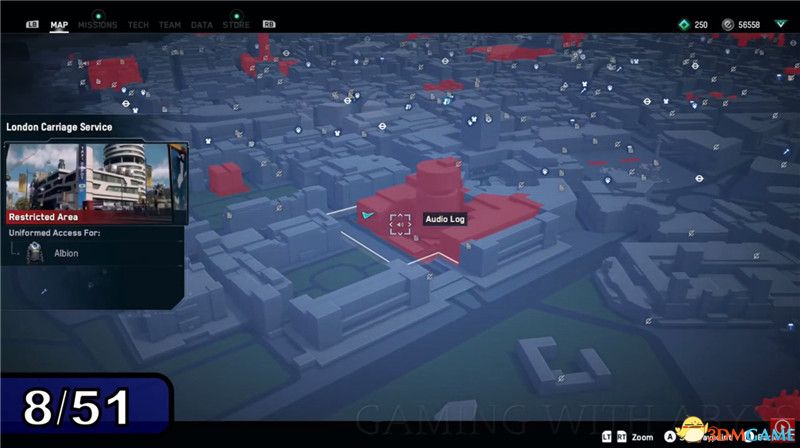The height and width of the screenshot is (448, 800).
Task: Click the Albion uniform vest icon
Action: tap(35, 253)
